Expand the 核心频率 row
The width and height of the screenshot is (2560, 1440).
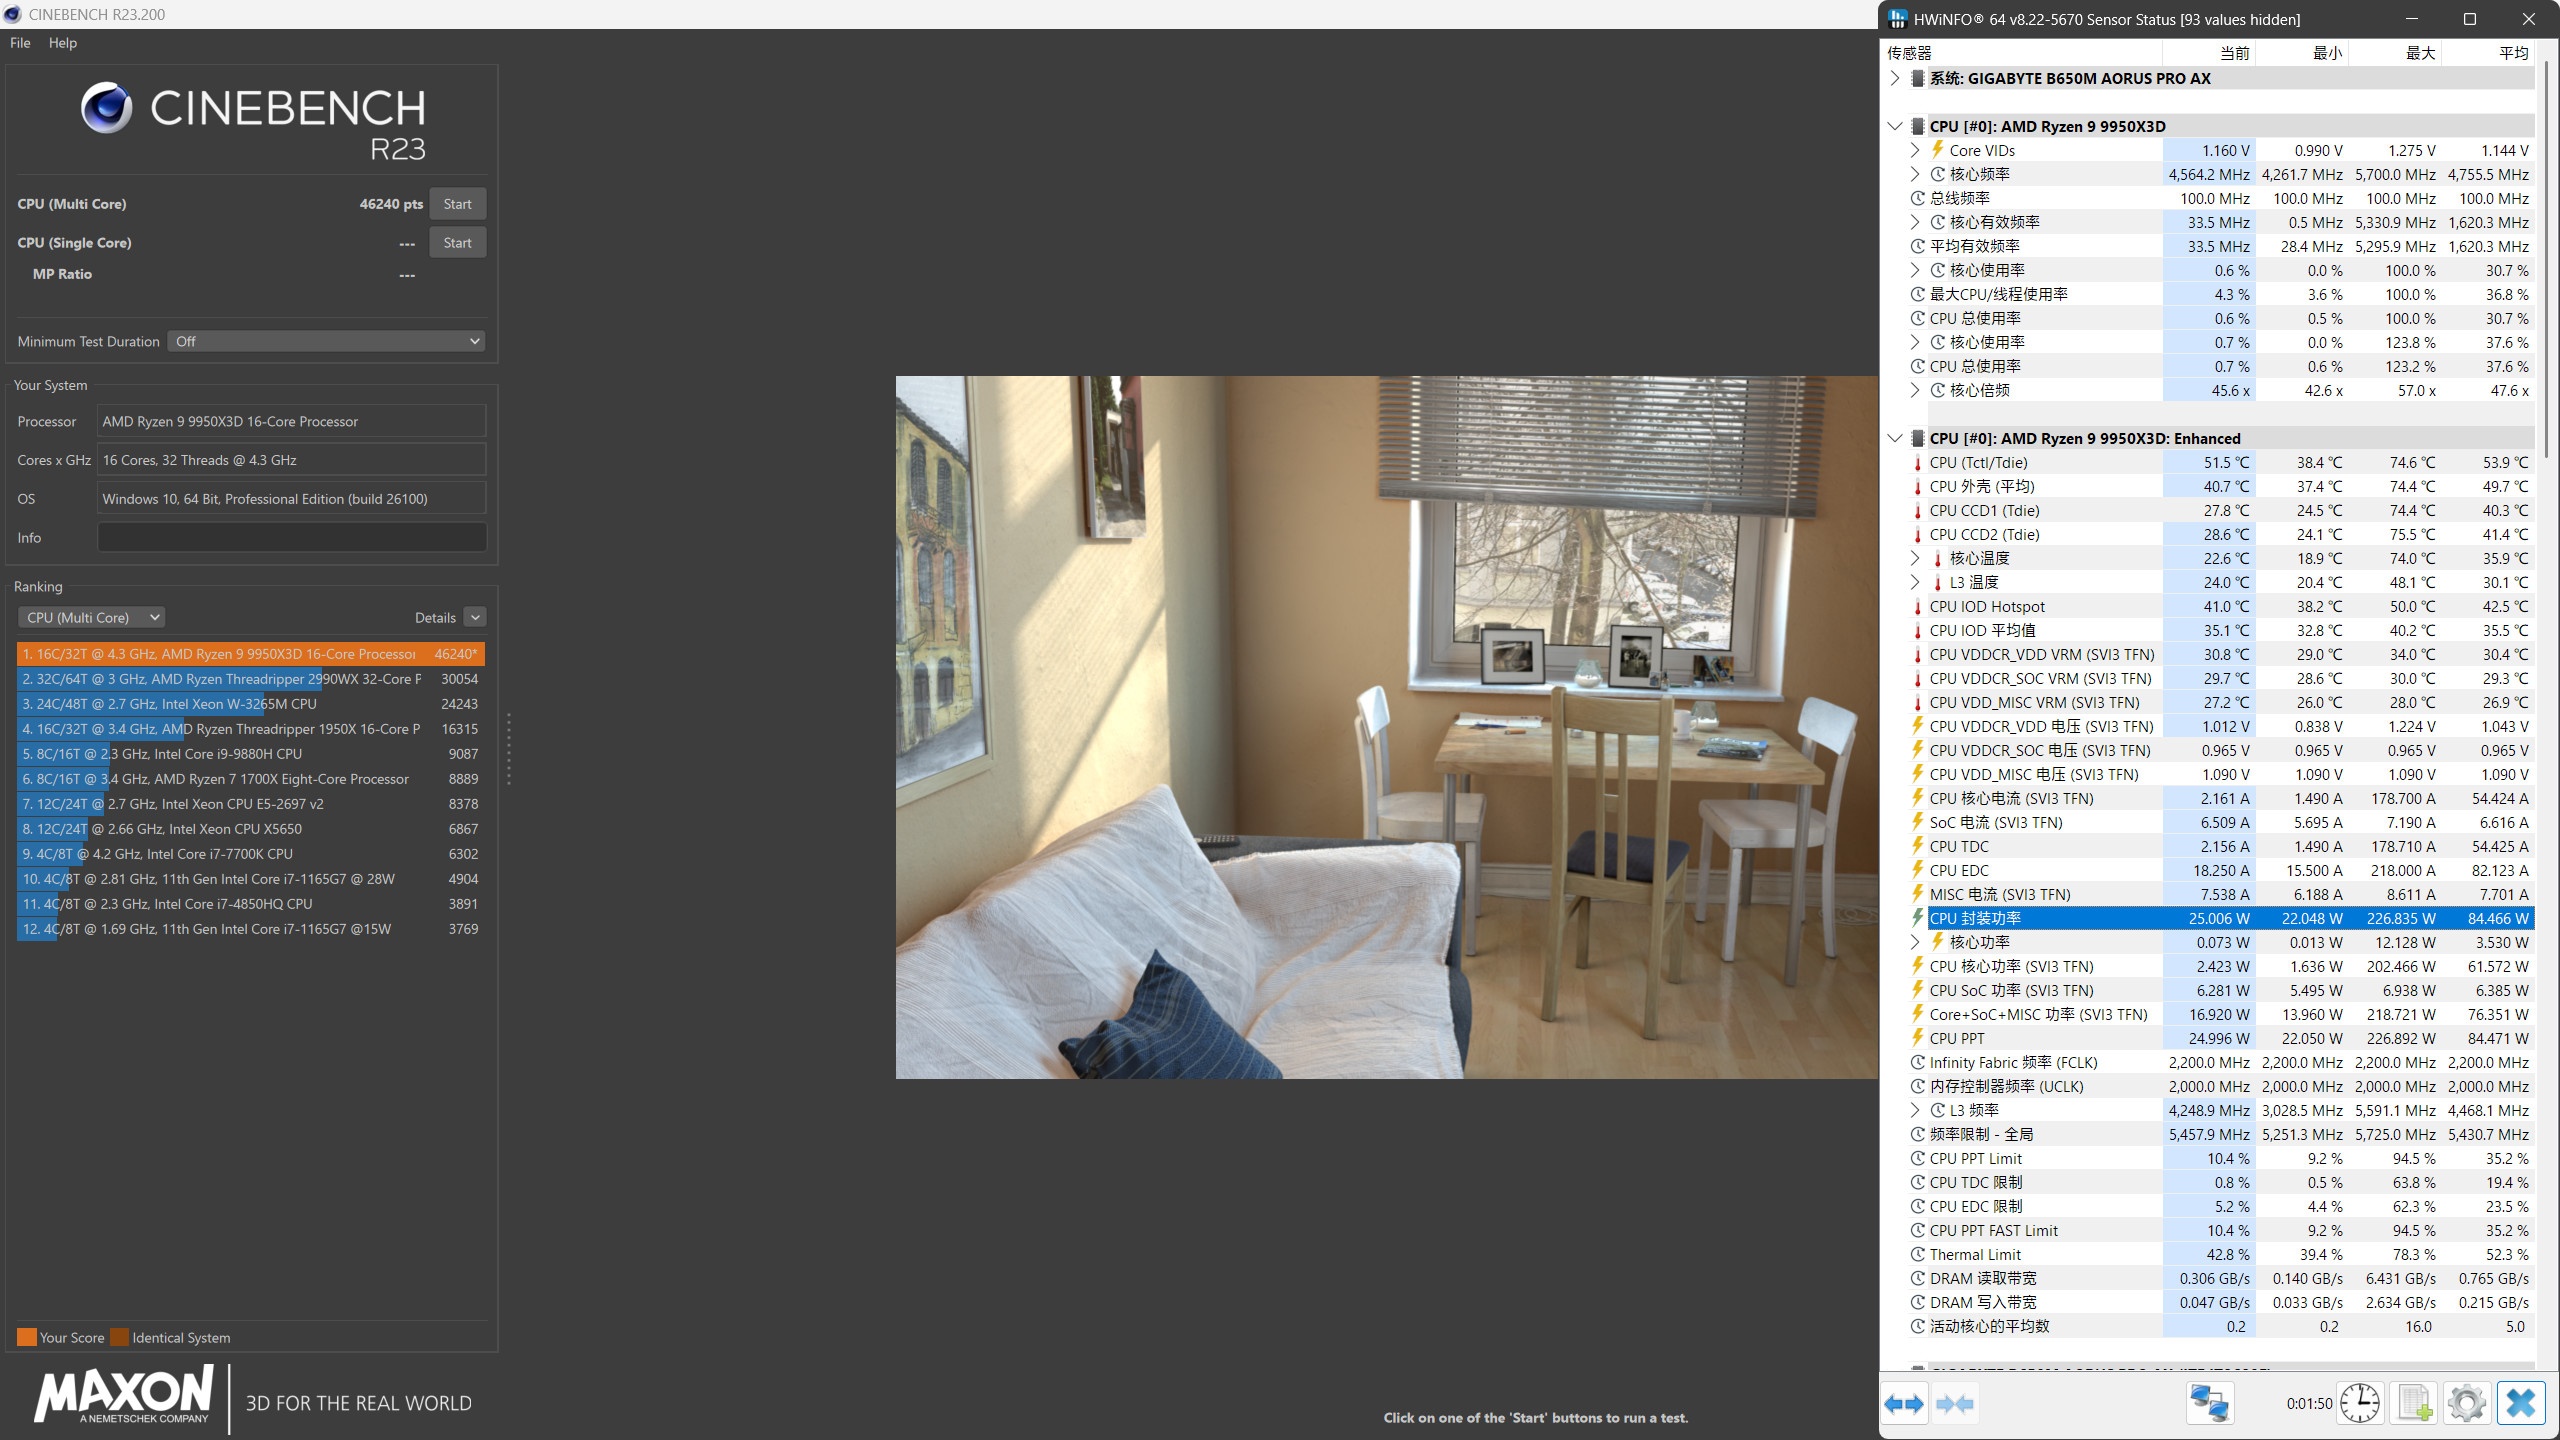point(1914,174)
